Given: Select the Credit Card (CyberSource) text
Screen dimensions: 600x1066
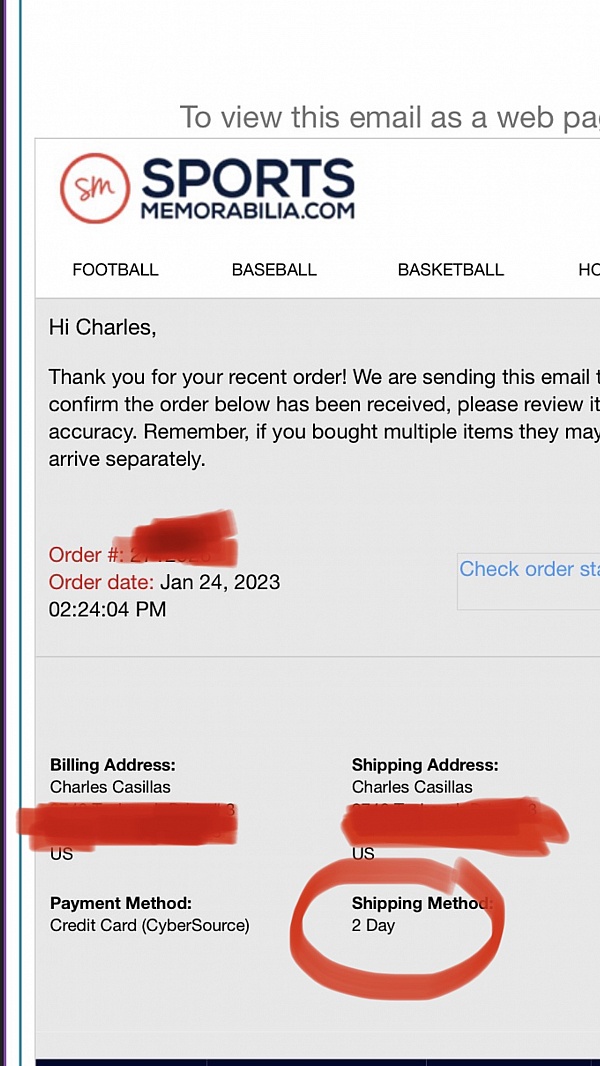Looking at the screenshot, I should pos(149,925).
